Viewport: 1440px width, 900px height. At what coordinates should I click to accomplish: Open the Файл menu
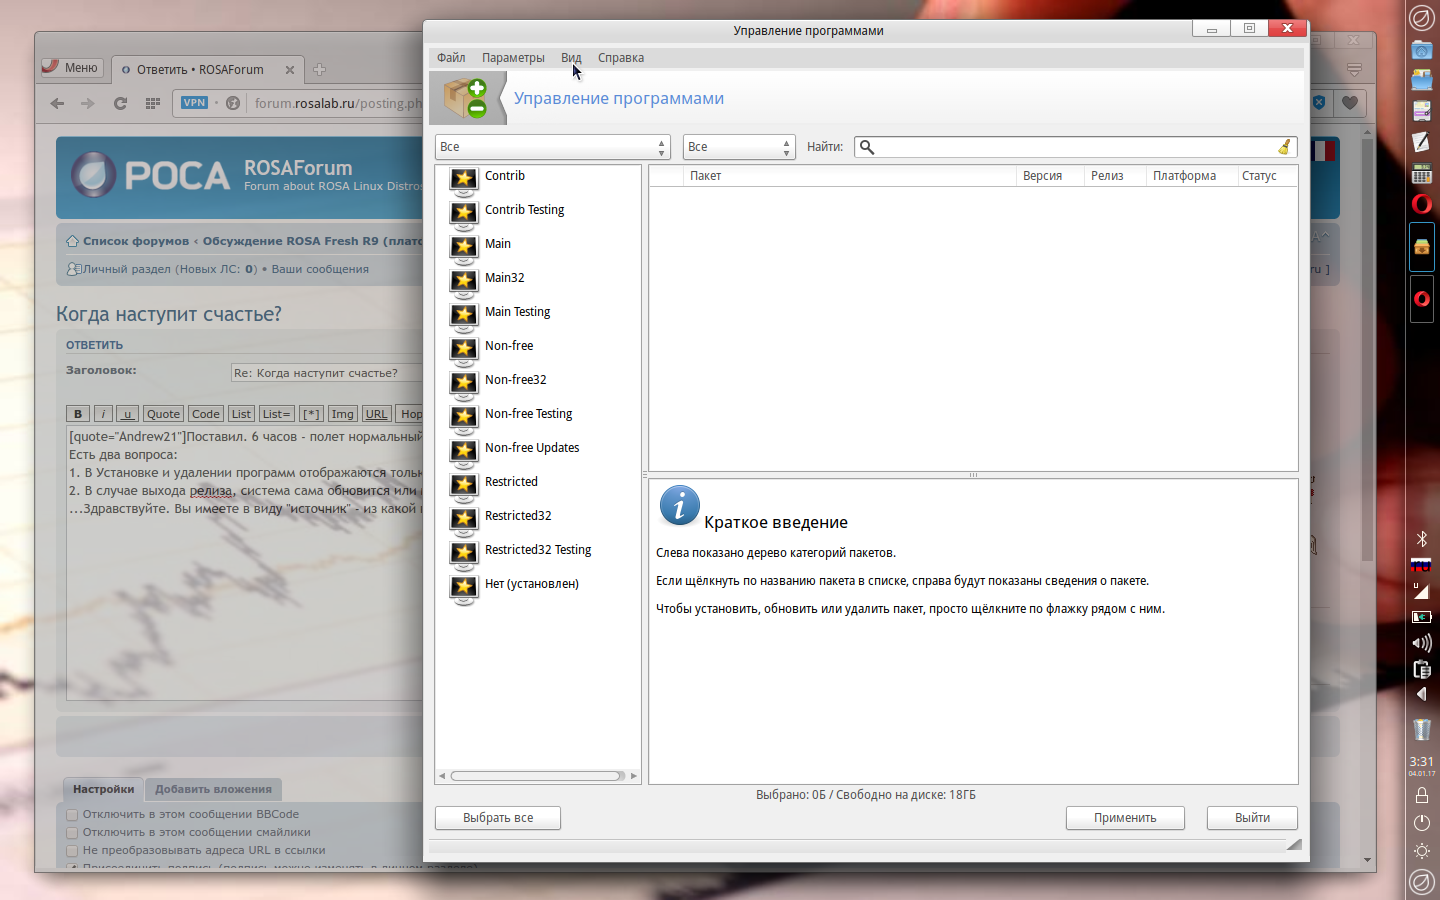click(451, 58)
